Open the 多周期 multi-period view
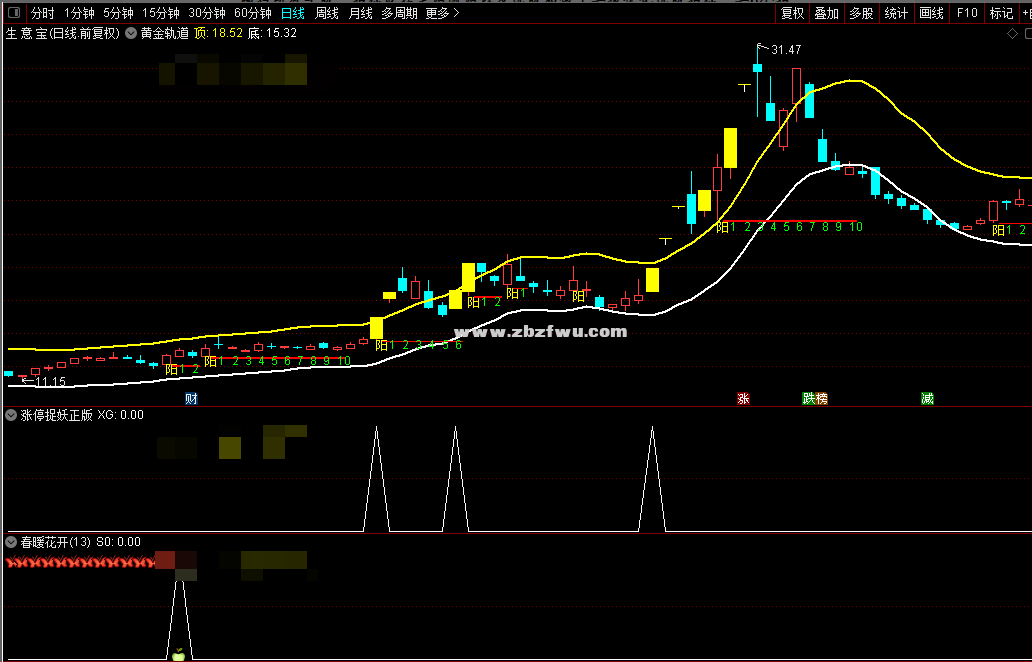 point(399,13)
